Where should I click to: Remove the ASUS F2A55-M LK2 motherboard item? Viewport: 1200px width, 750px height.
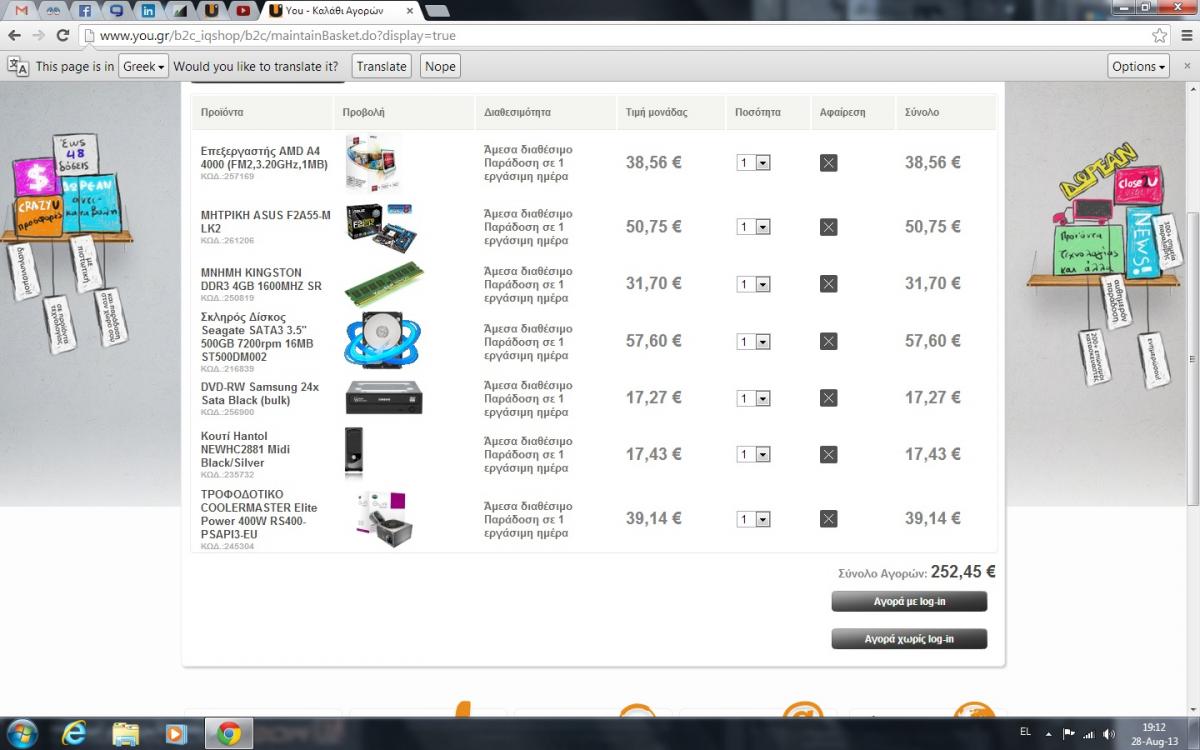pyautogui.click(x=828, y=227)
